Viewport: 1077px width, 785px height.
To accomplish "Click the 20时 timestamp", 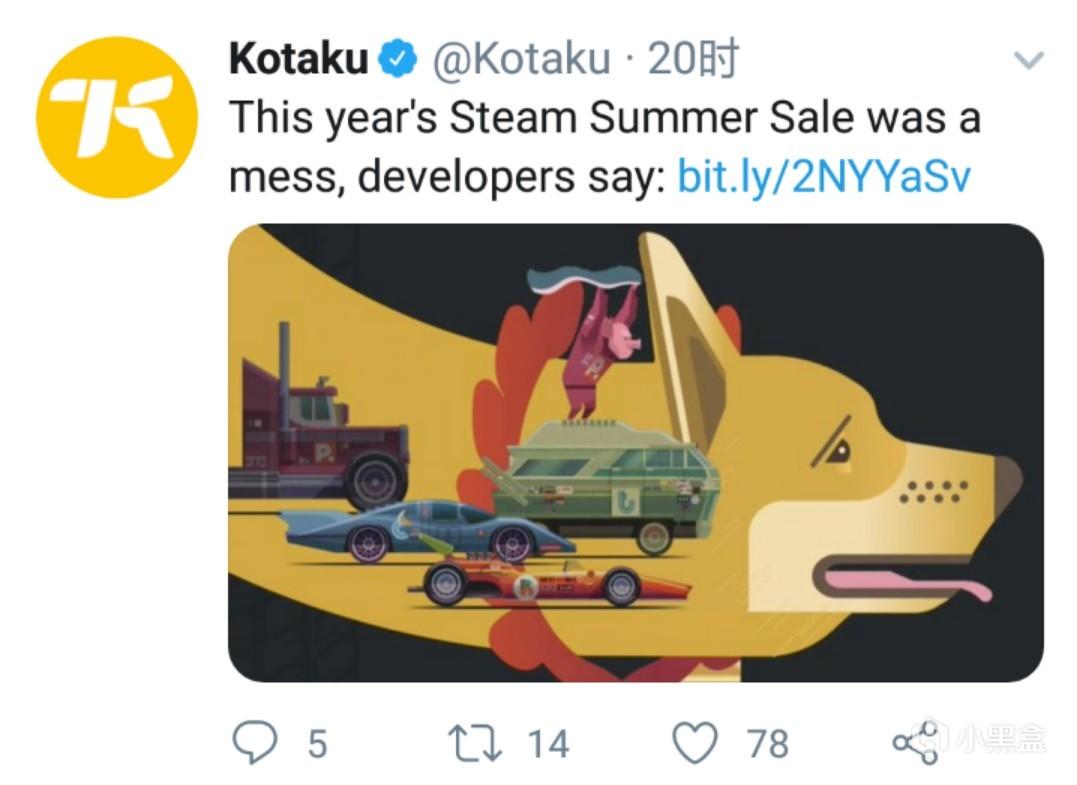I will tap(692, 58).
